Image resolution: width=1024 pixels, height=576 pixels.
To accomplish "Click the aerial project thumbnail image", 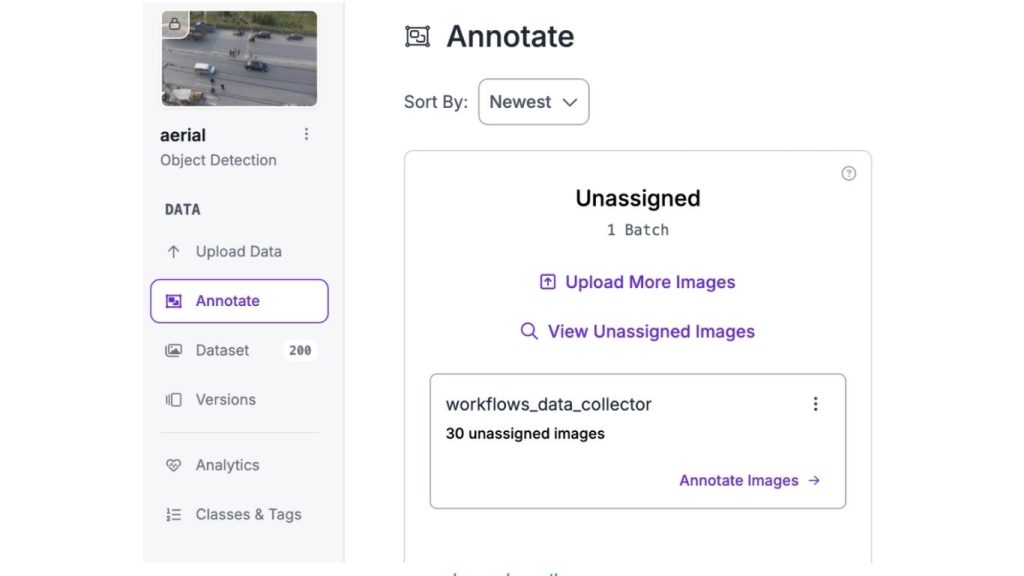I will coord(240,60).
